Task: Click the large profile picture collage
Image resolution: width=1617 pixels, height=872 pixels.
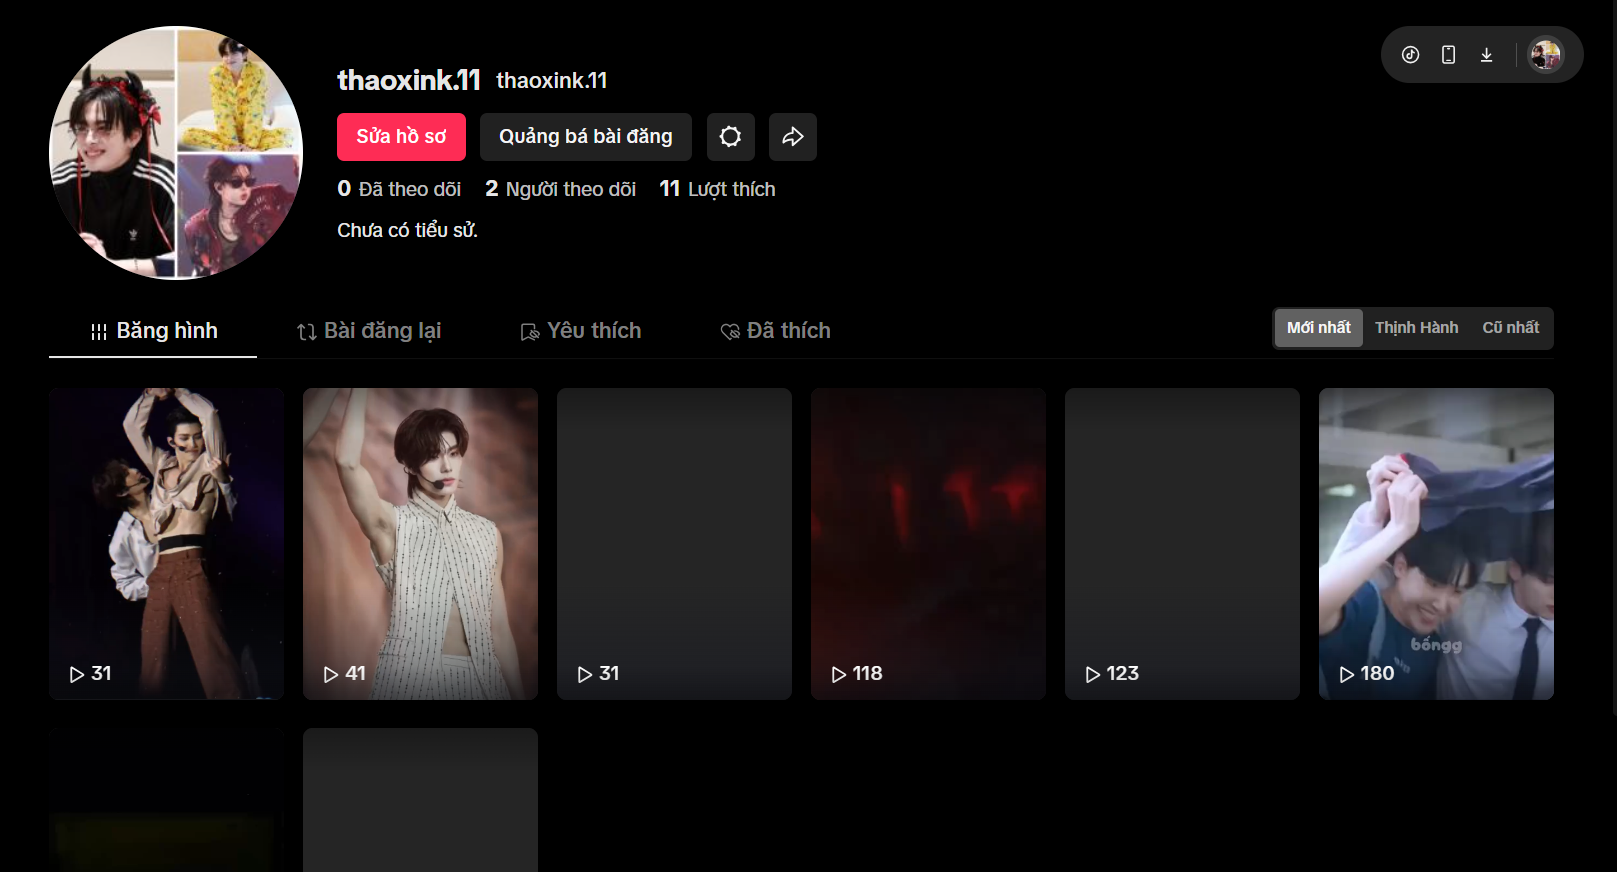Action: tap(176, 153)
